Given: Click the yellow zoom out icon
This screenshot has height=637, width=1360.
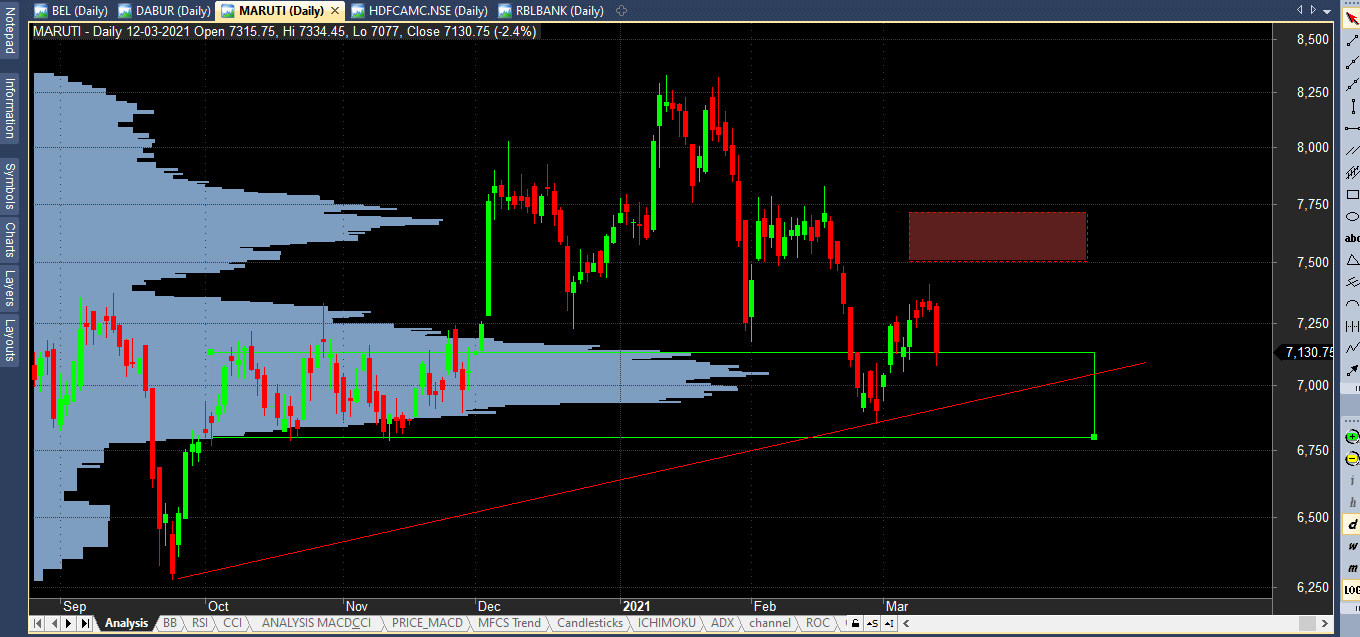Looking at the screenshot, I should pos(1352,458).
